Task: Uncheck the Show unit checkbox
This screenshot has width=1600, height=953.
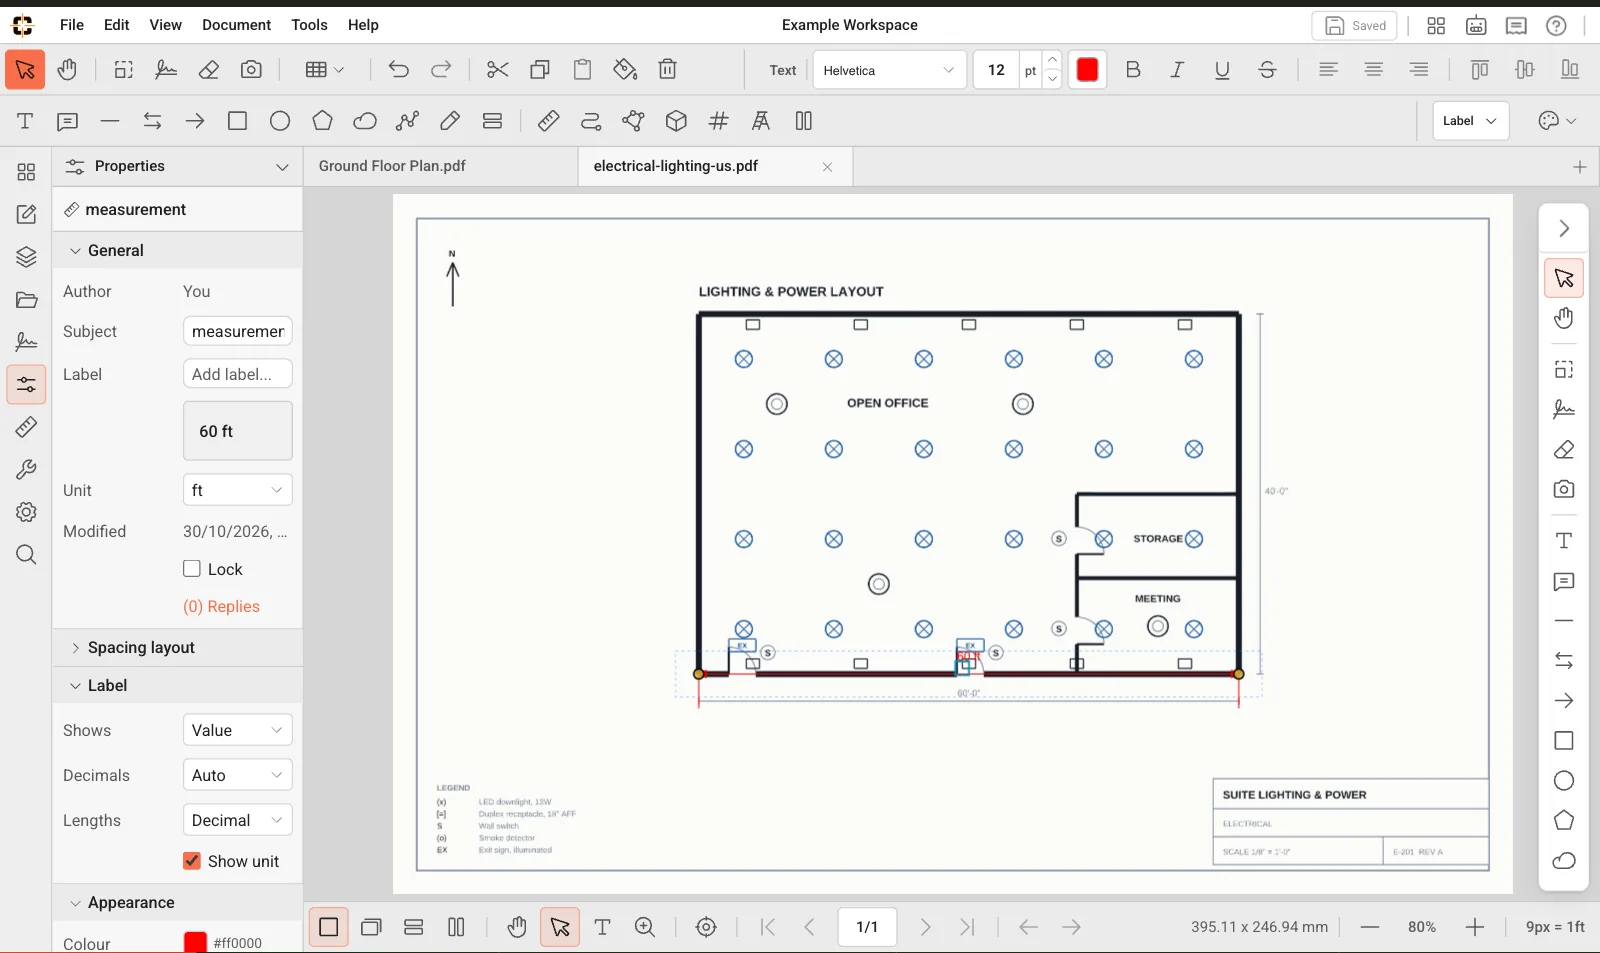Action: [192, 861]
